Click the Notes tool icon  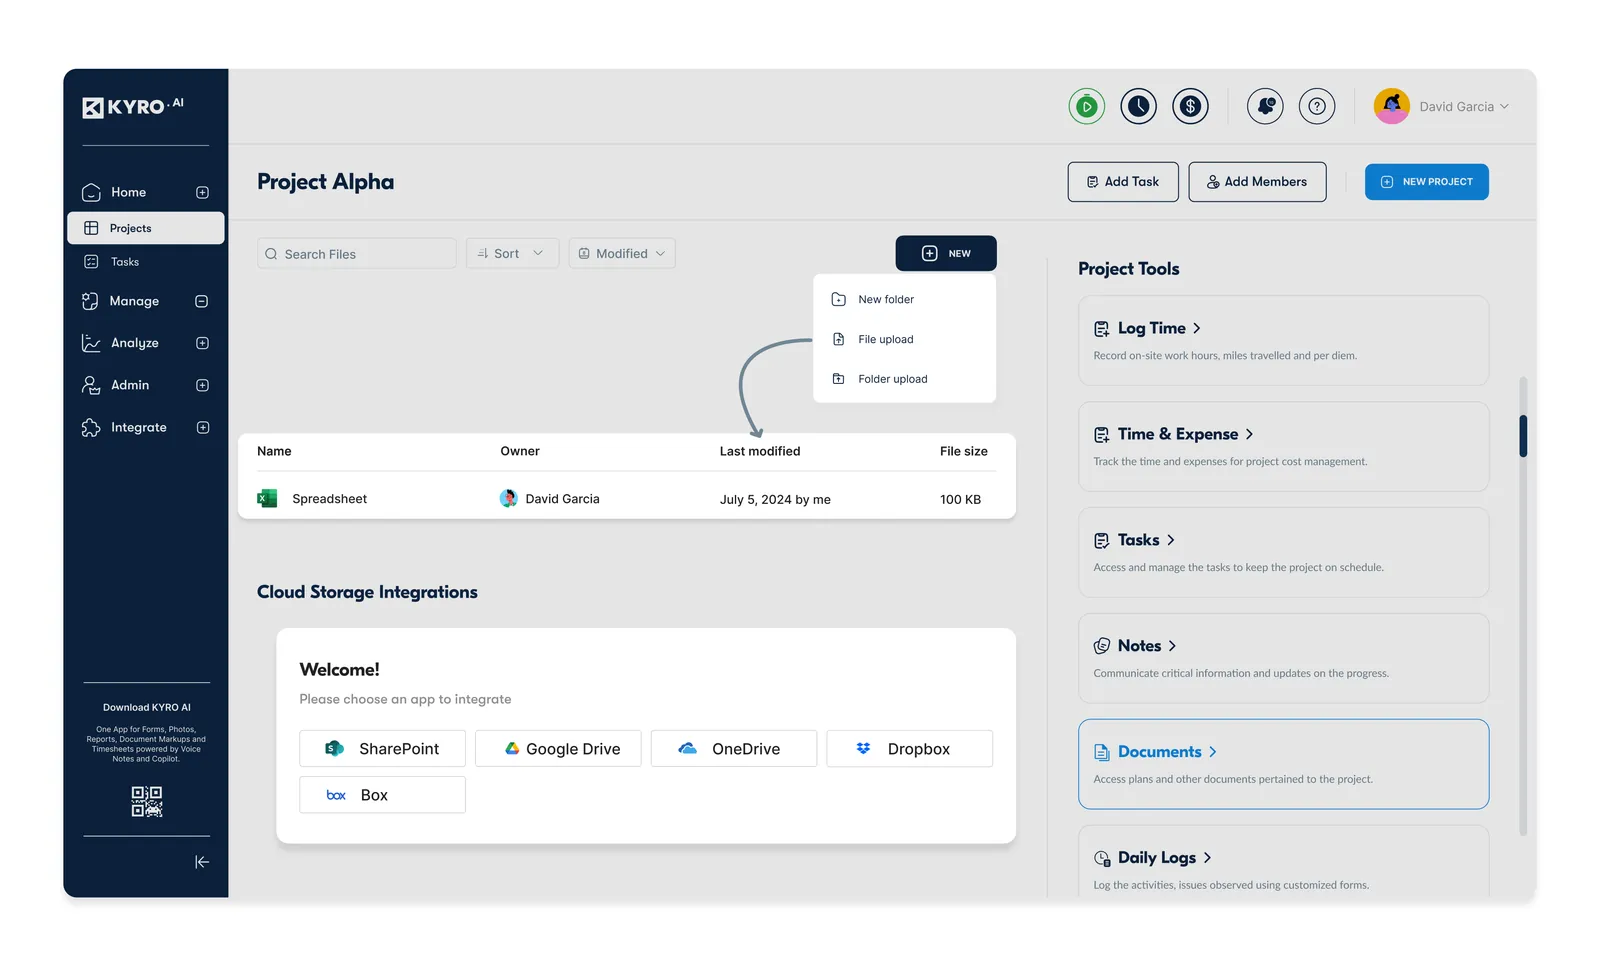point(1101,646)
